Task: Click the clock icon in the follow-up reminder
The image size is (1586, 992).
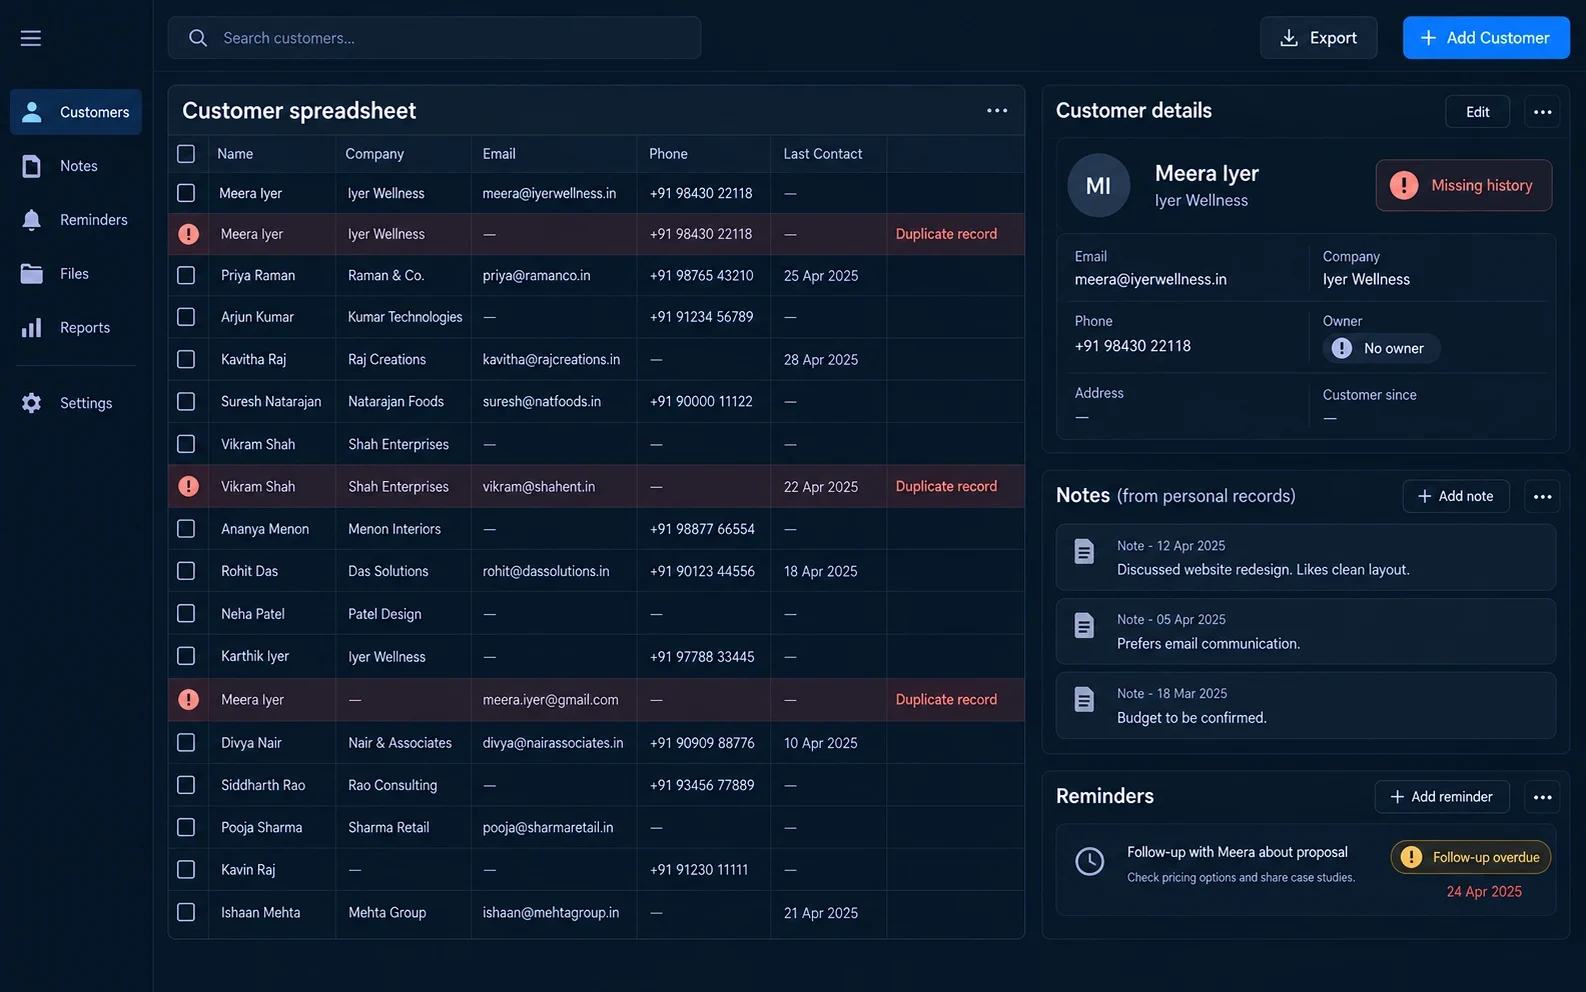Action: point(1089,861)
